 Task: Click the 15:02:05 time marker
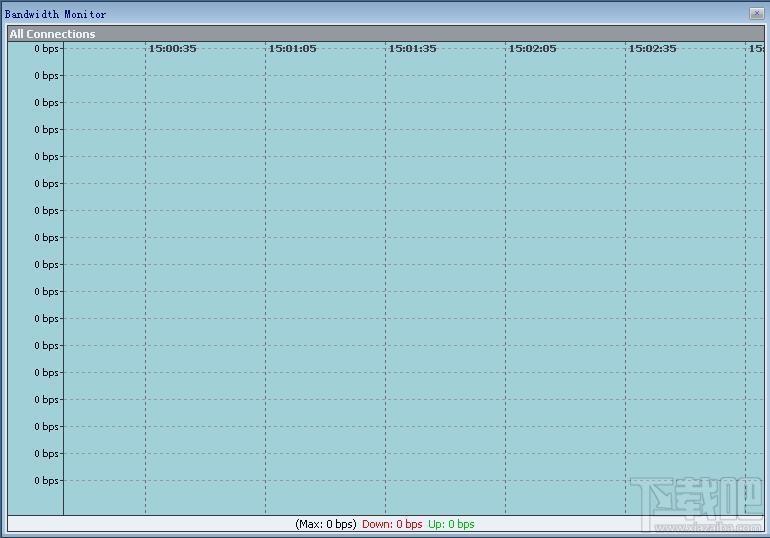(x=532, y=48)
